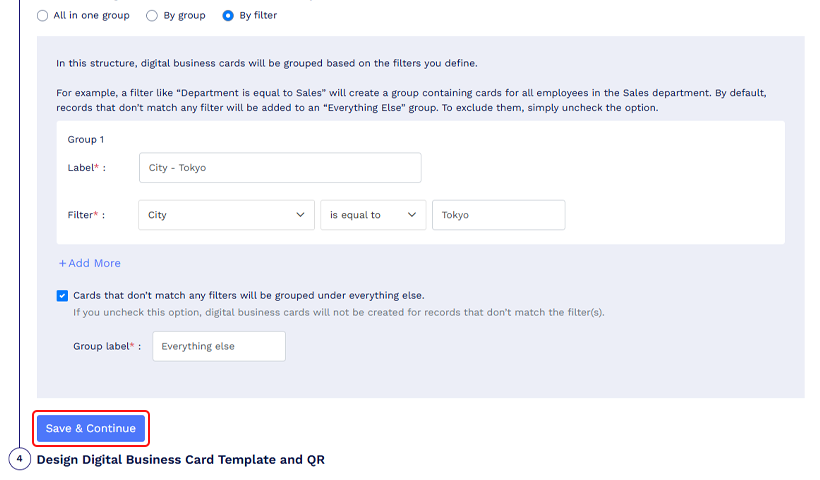Screen dimensions: 820x480
Task: Click the "By filter" label text
Action: 258,16
